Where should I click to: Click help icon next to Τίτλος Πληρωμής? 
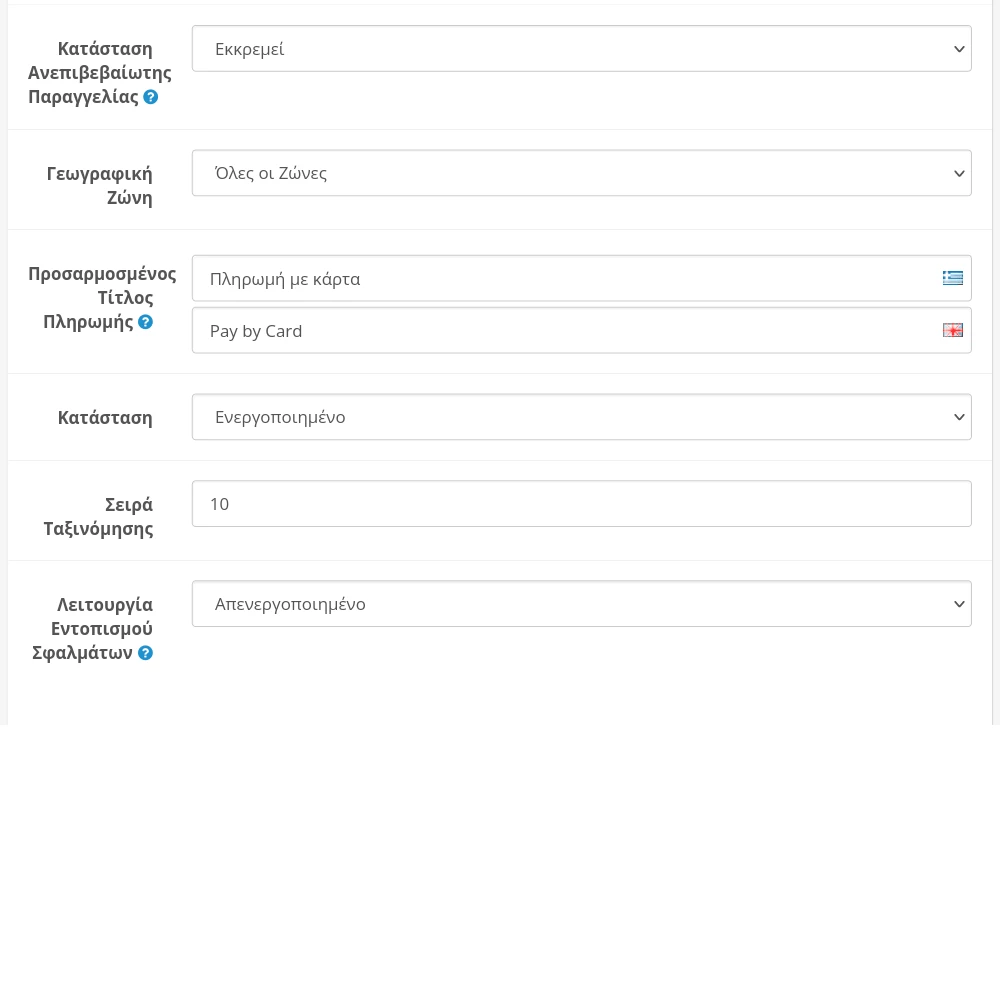click(146, 322)
